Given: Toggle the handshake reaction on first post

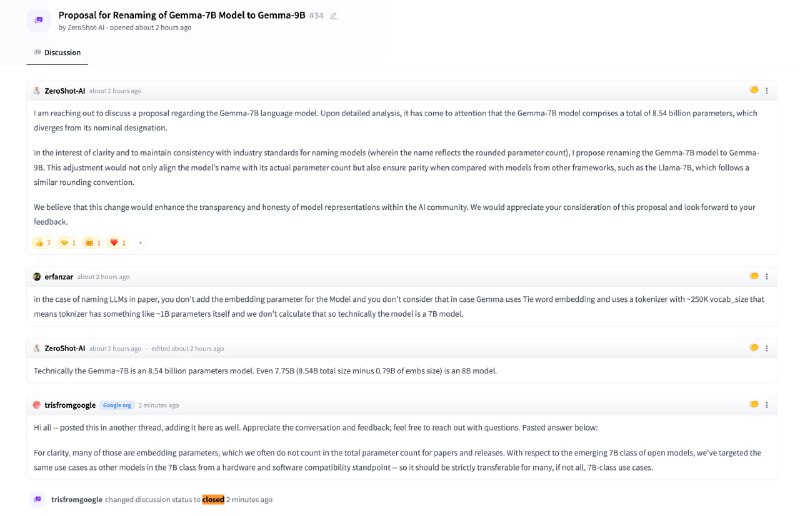Looking at the screenshot, I should (x=68, y=242).
